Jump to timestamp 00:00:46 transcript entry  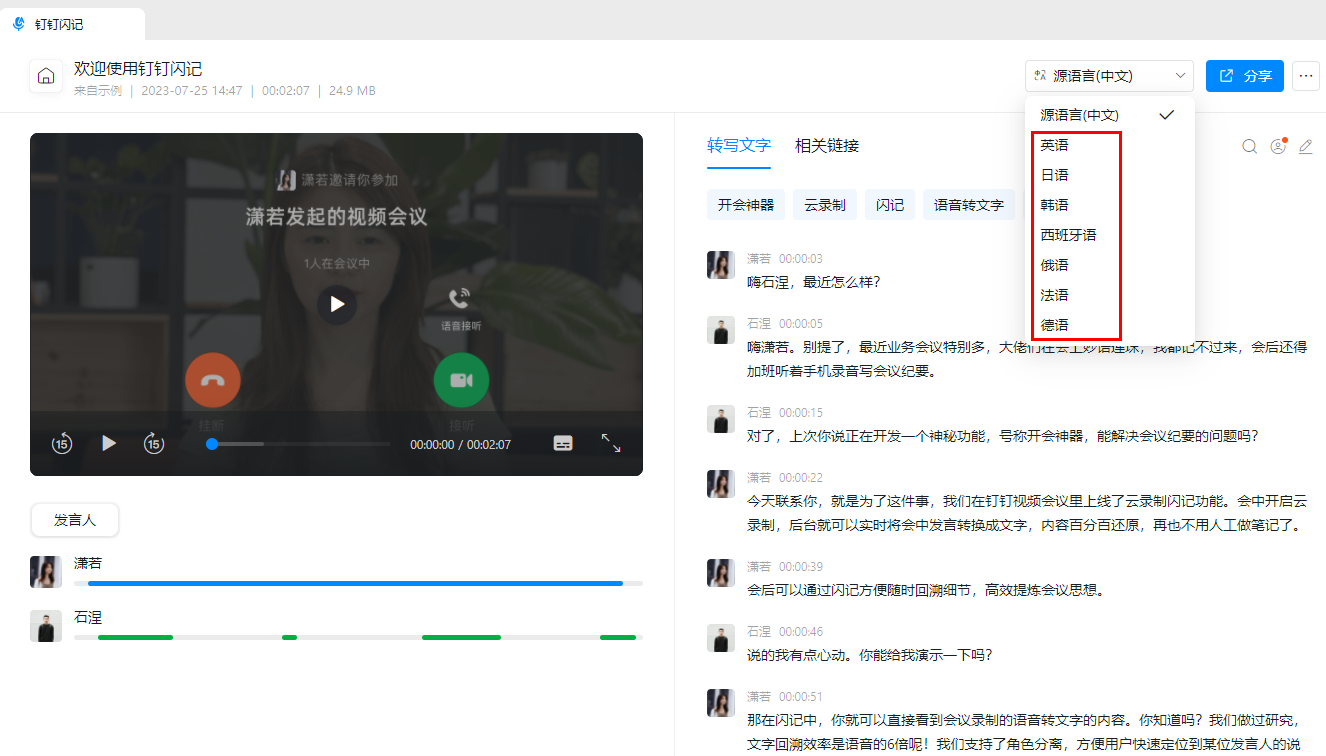coord(801,632)
